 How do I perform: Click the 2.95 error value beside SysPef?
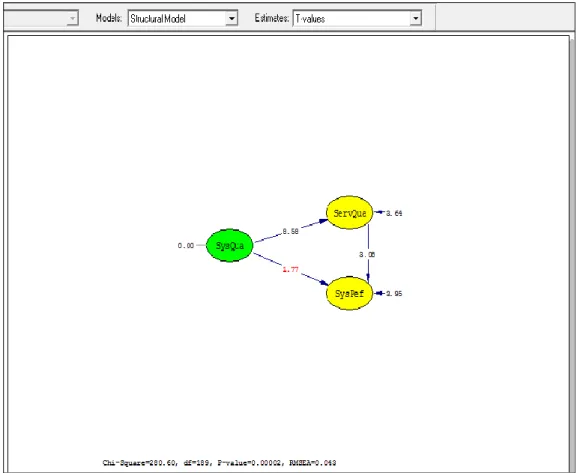tap(394, 293)
